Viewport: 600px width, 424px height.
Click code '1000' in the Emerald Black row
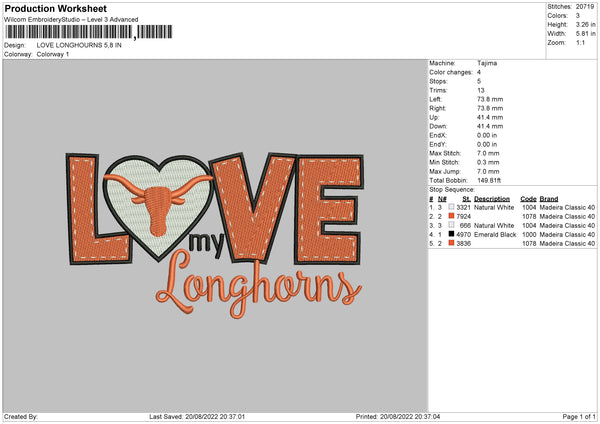(x=529, y=235)
